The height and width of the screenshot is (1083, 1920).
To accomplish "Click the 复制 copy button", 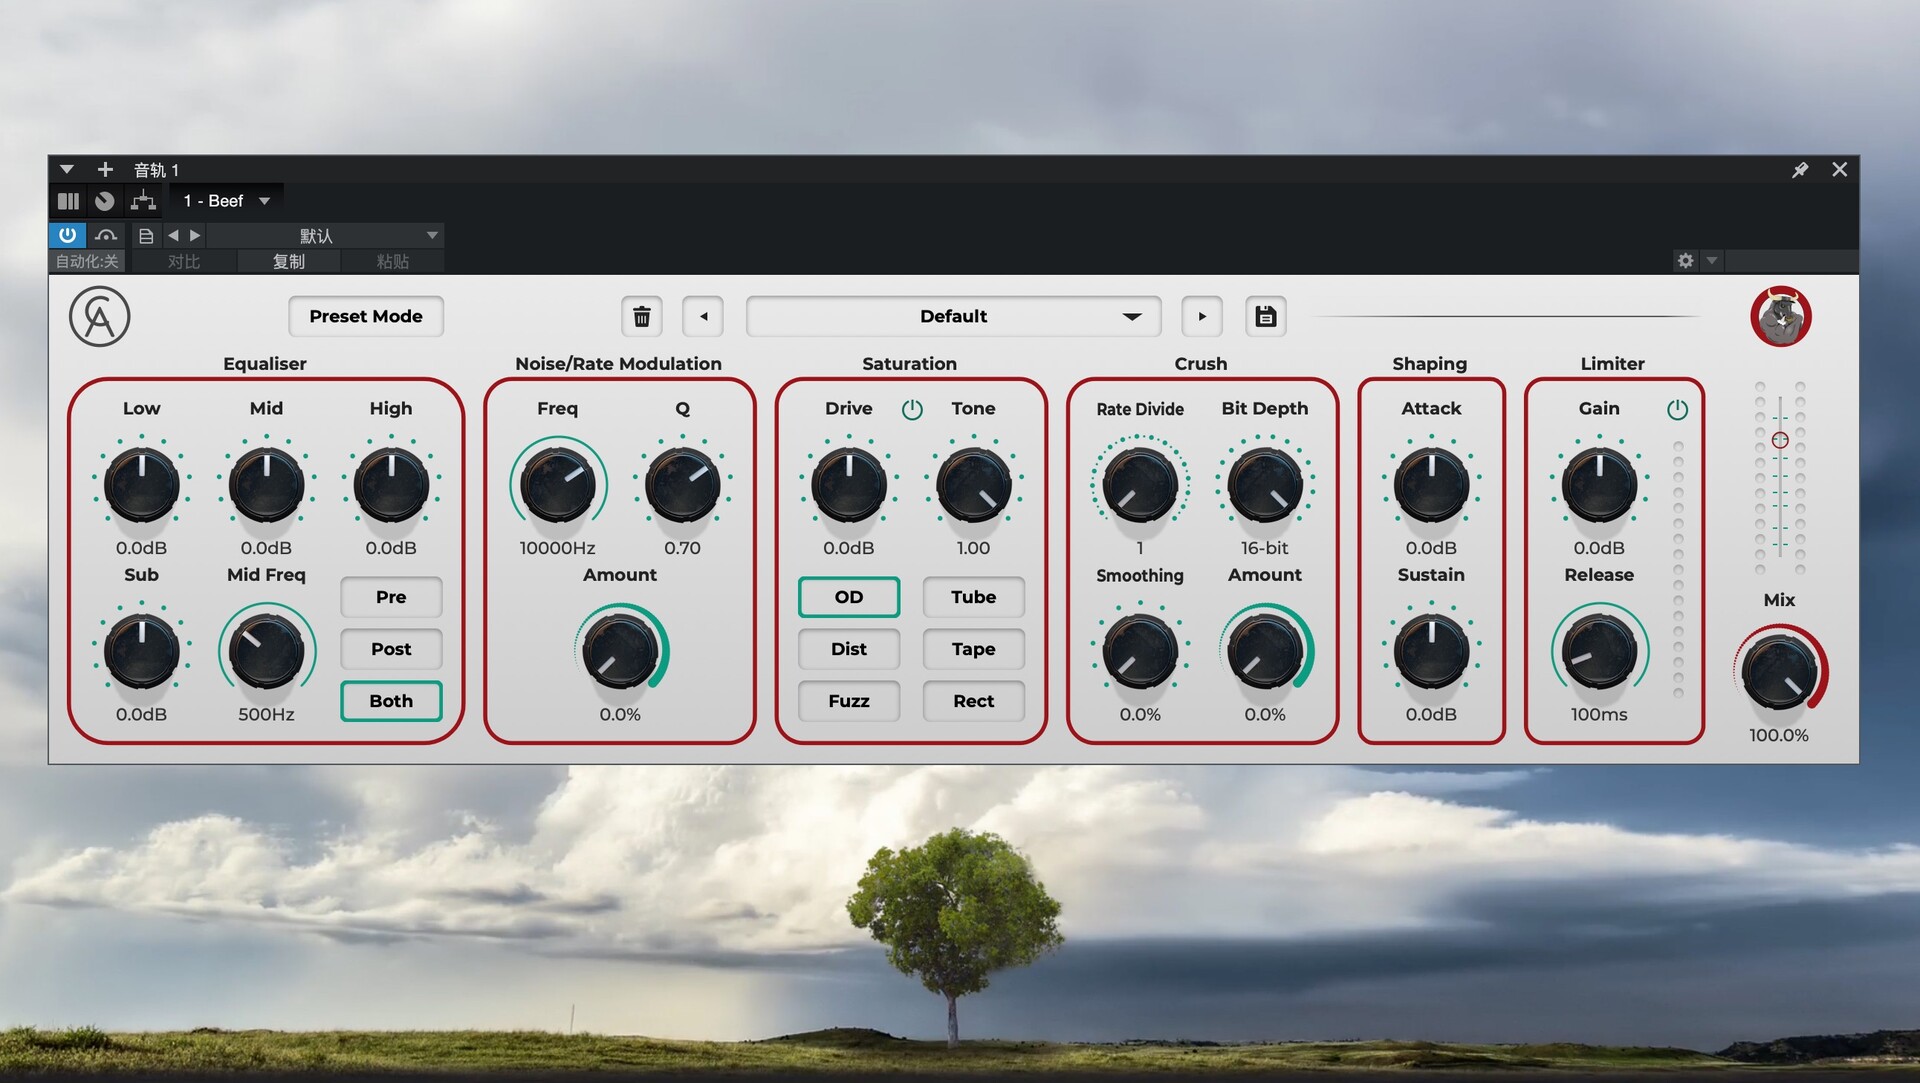I will (288, 262).
